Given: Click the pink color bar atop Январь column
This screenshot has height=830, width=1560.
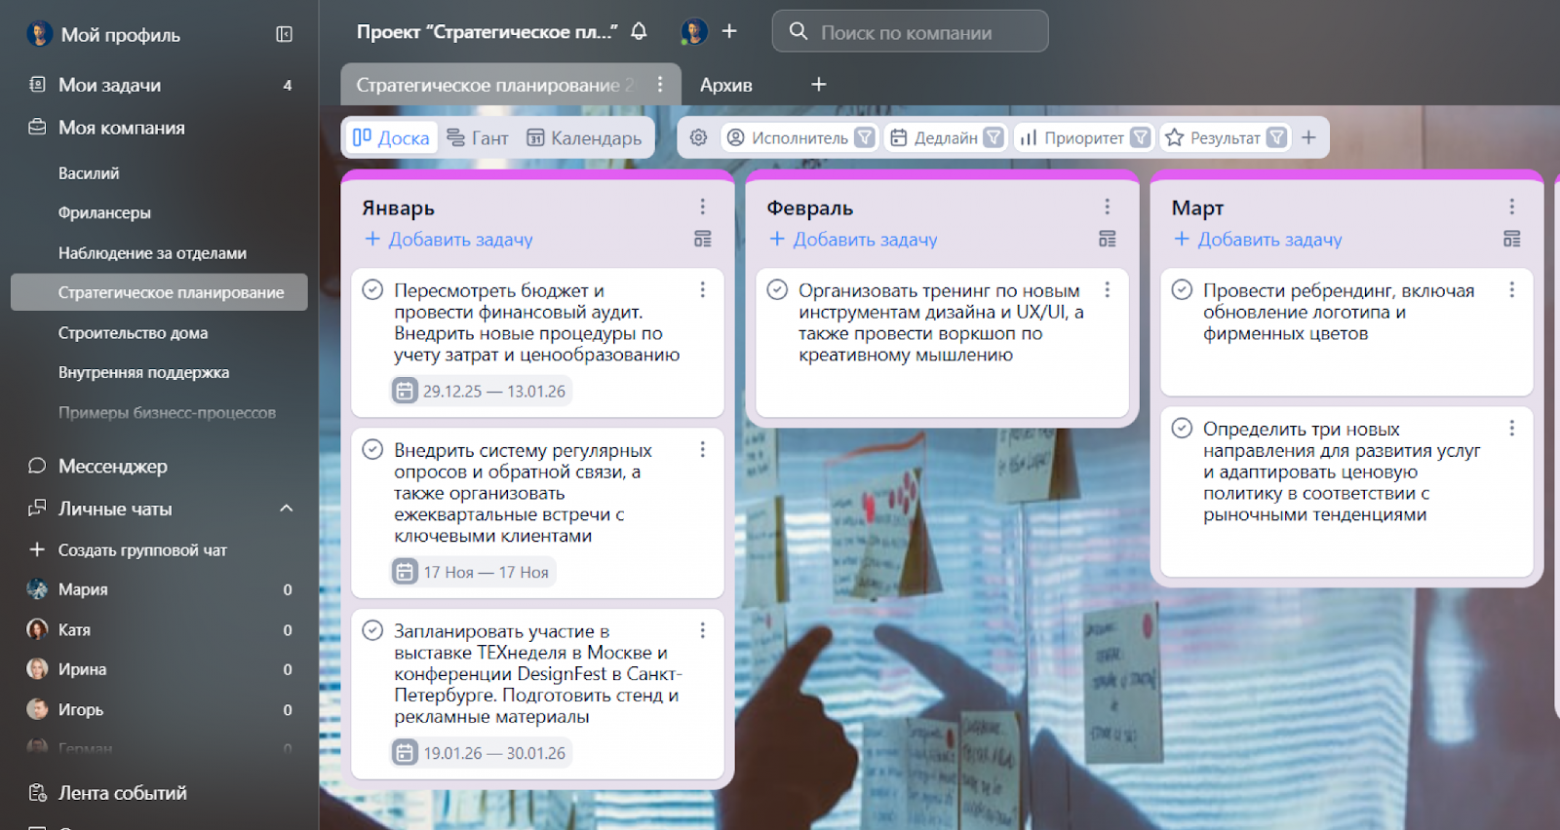Looking at the screenshot, I should pyautogui.click(x=538, y=177).
